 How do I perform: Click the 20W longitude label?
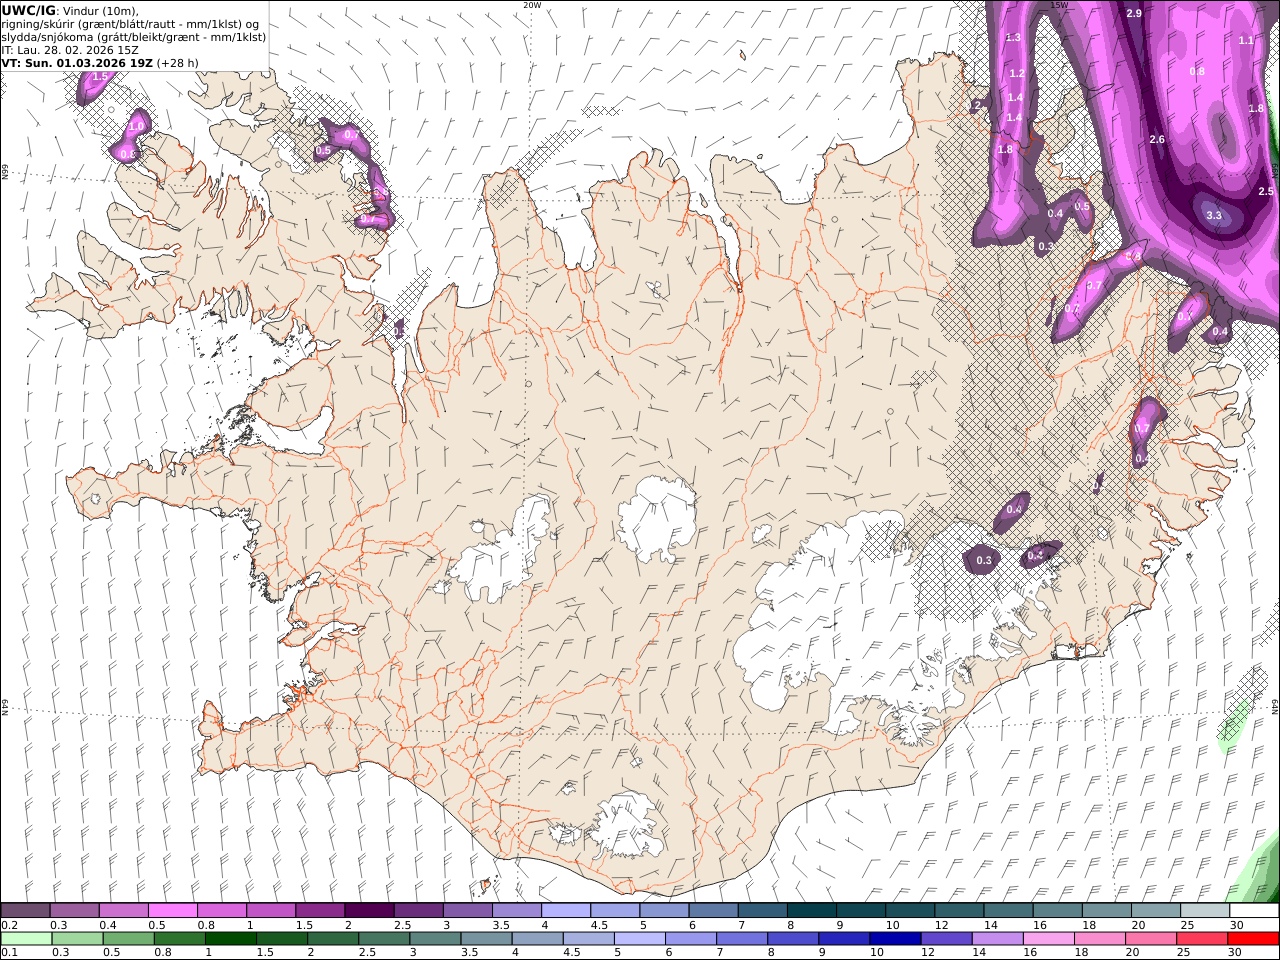[532, 5]
